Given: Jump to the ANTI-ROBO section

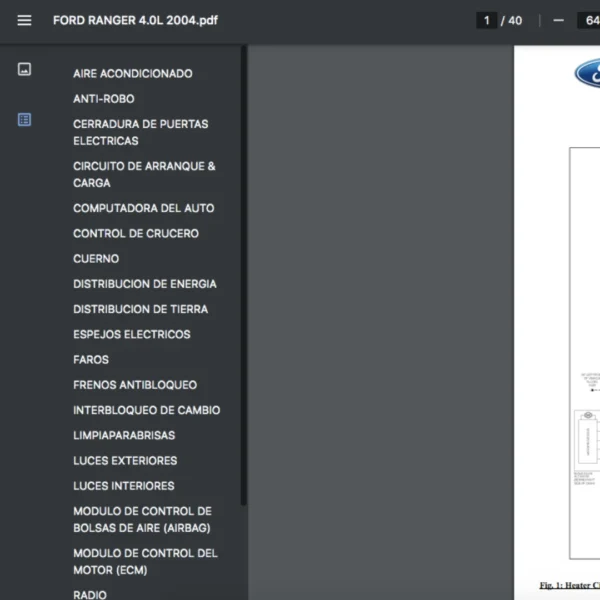Looking at the screenshot, I should [x=104, y=99].
